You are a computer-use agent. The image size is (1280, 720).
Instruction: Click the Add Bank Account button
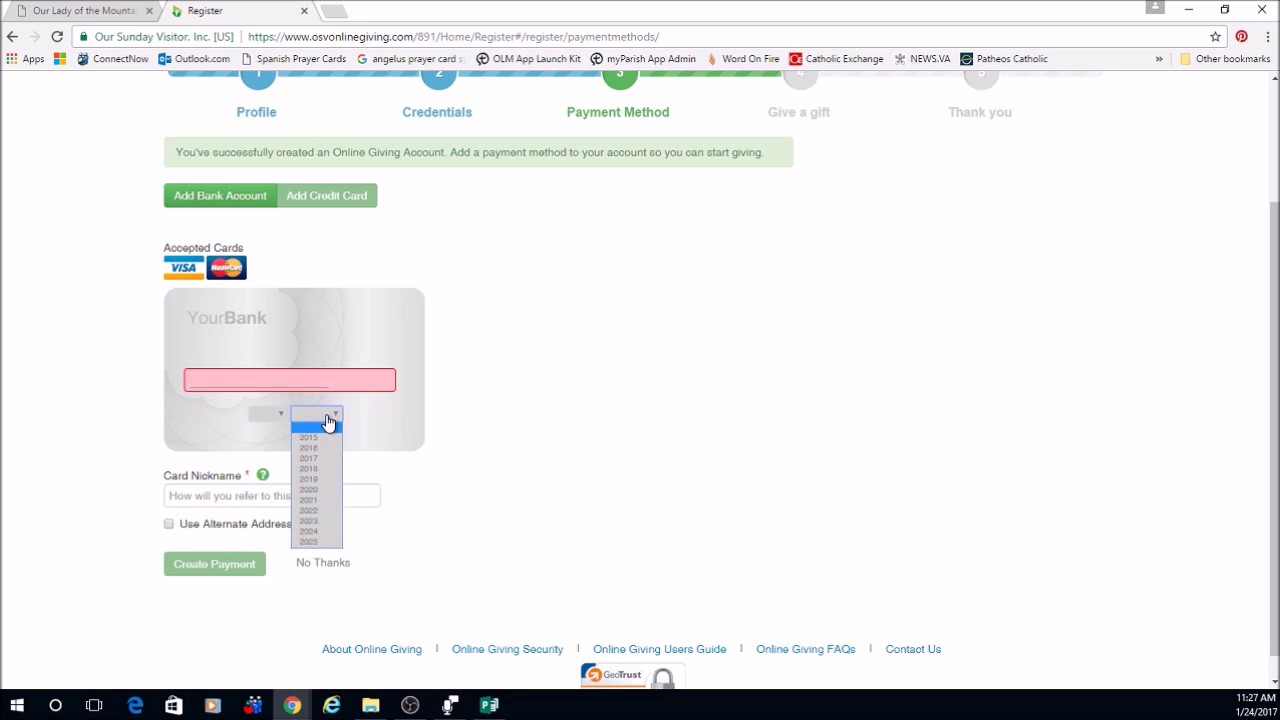220,196
